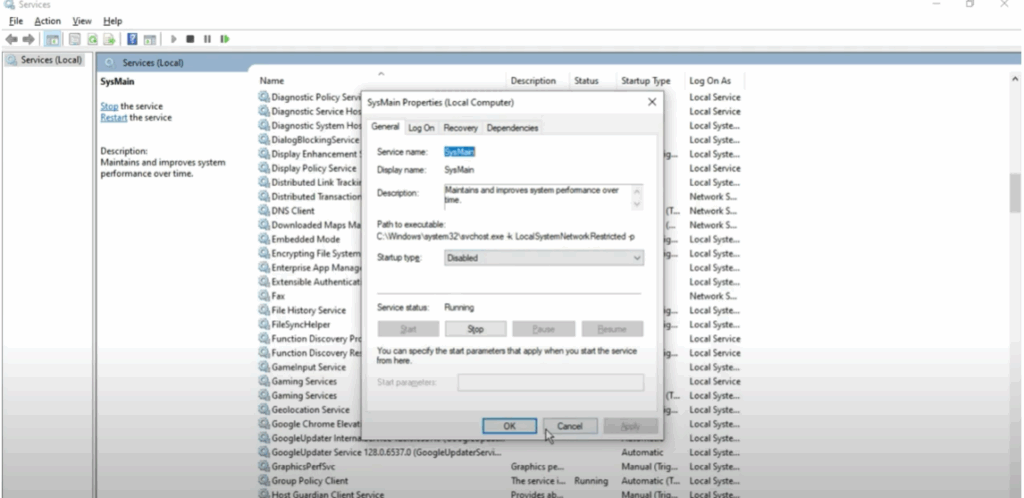Open the Startup type dropdown showing Disabled
Image resolution: width=1024 pixels, height=498 pixels.
point(544,258)
